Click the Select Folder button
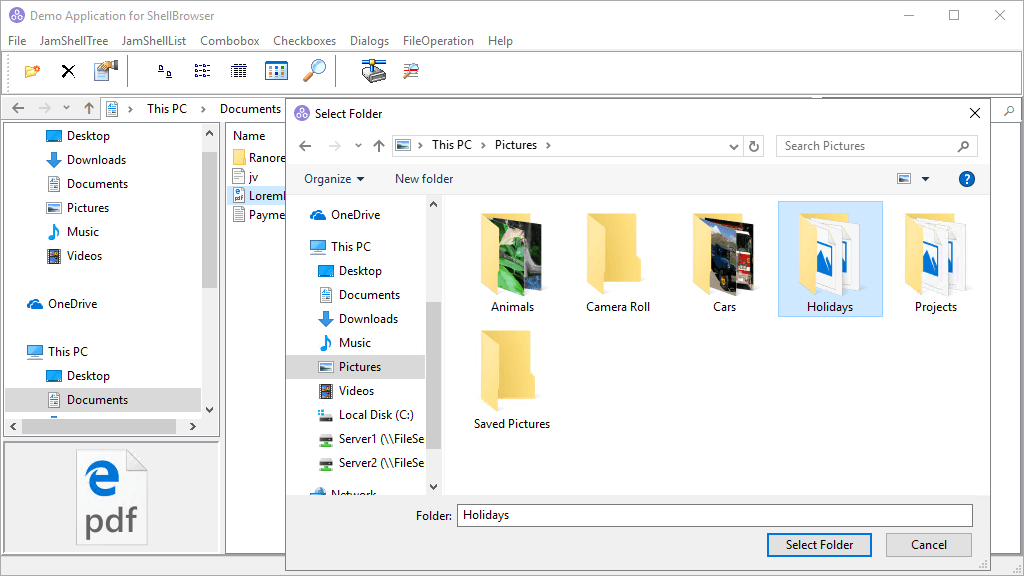The width and height of the screenshot is (1024, 576). pos(819,544)
